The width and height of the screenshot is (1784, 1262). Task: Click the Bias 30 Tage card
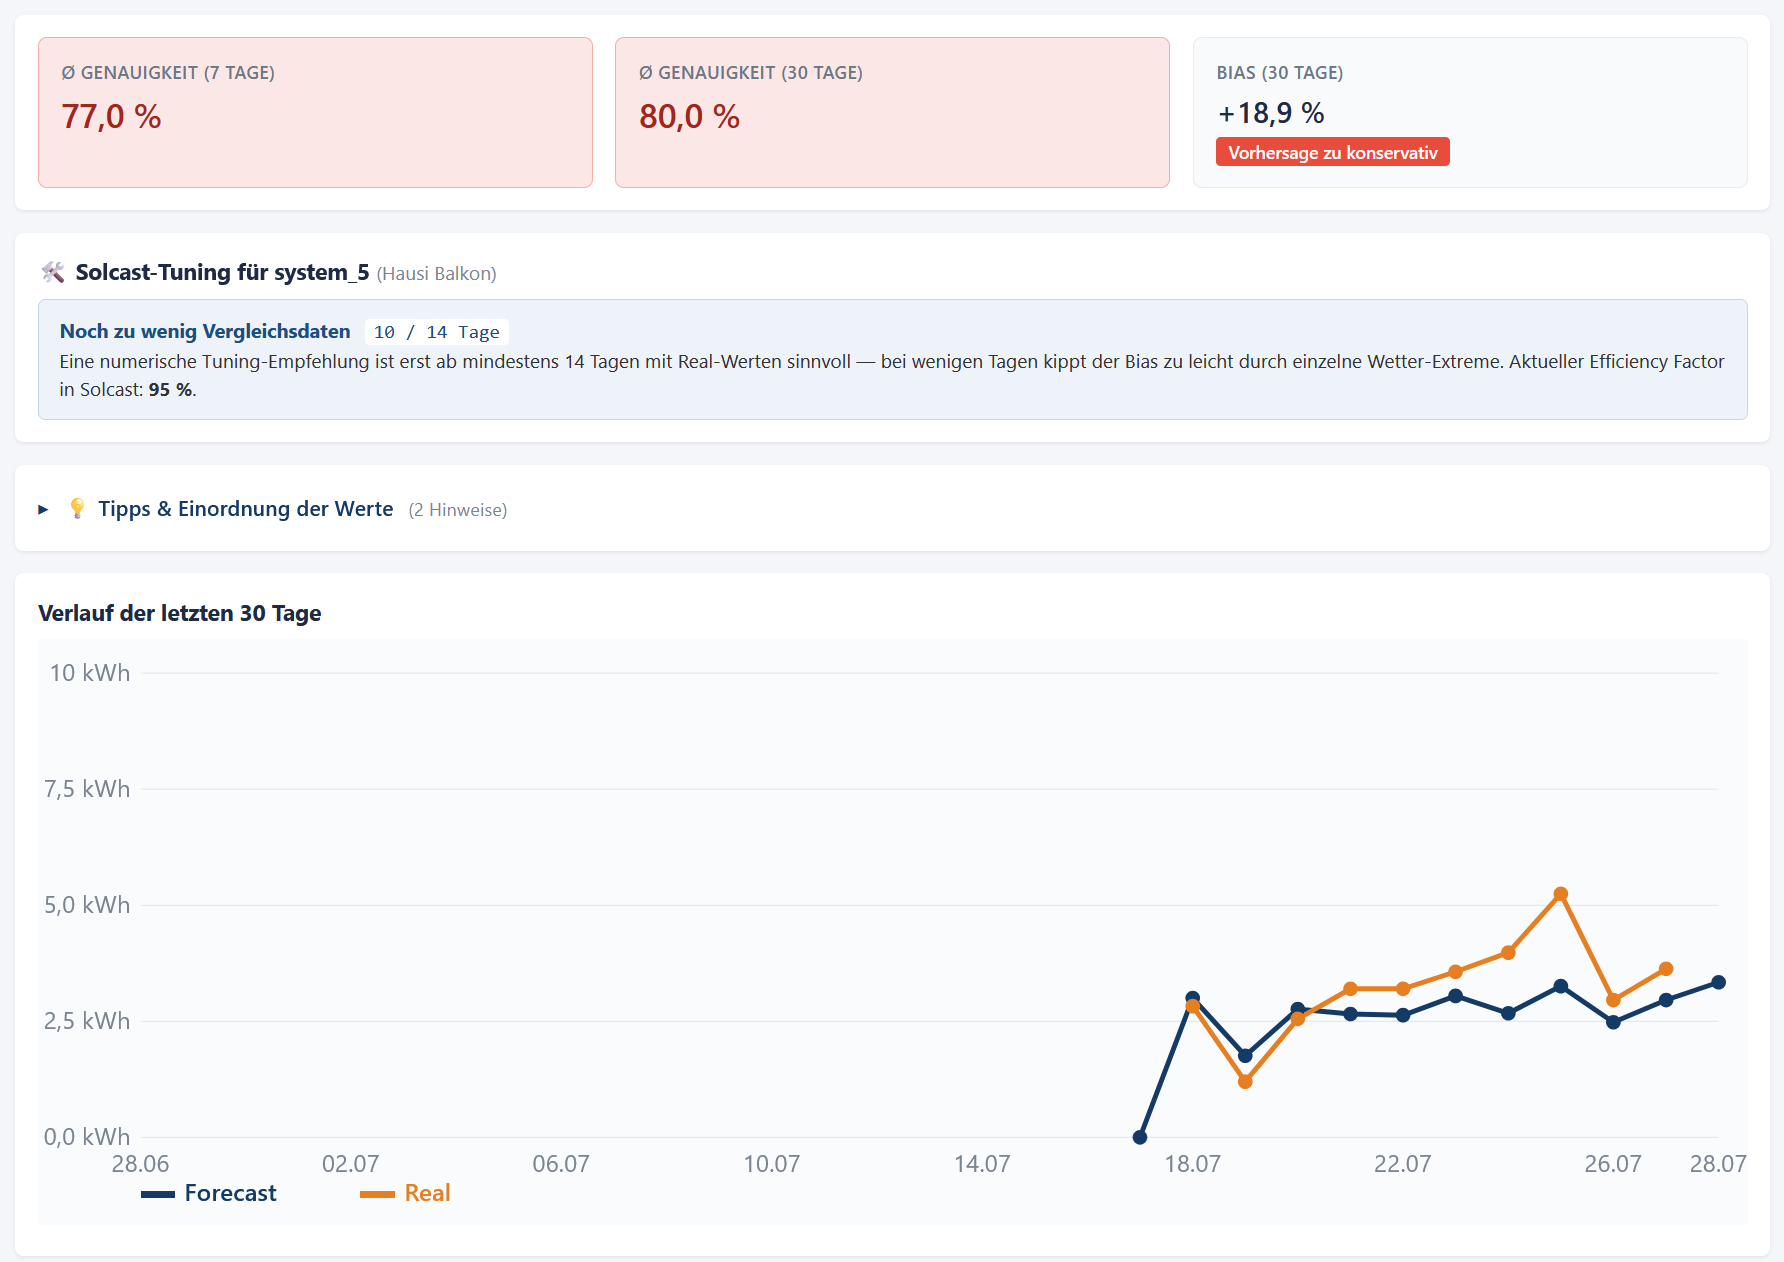[x=1470, y=112]
